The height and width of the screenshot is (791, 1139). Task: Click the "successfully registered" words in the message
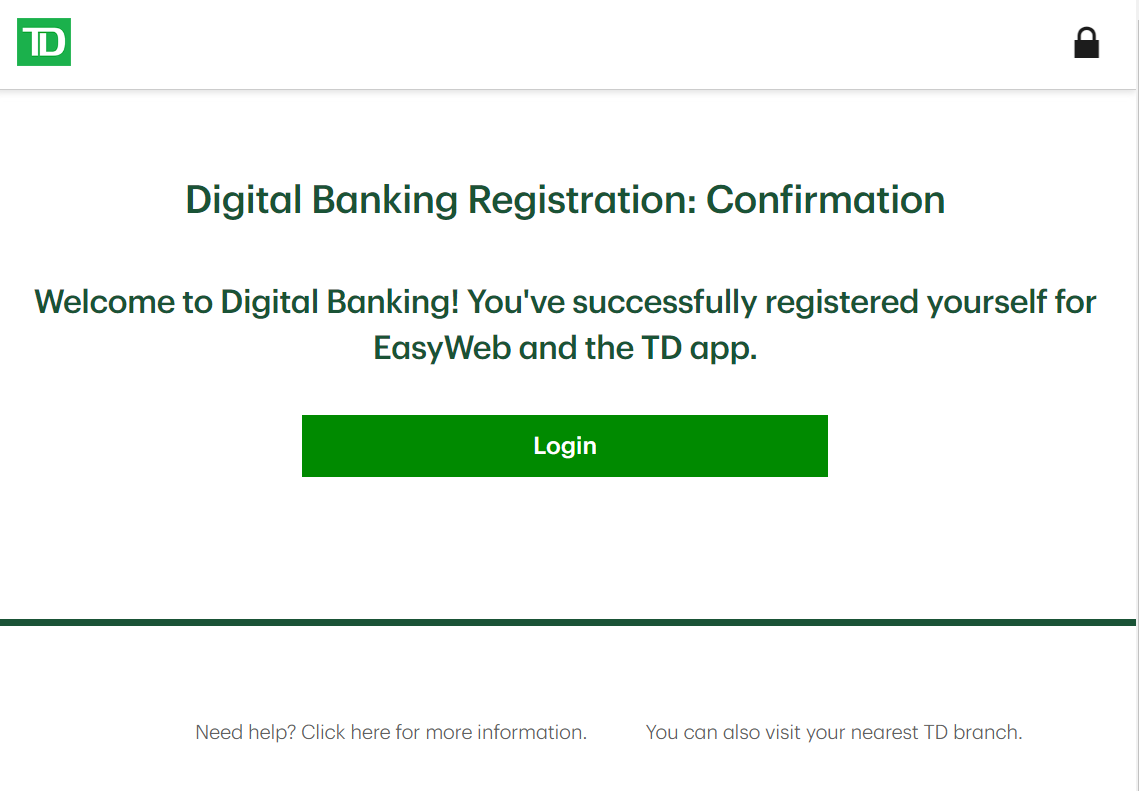click(745, 302)
